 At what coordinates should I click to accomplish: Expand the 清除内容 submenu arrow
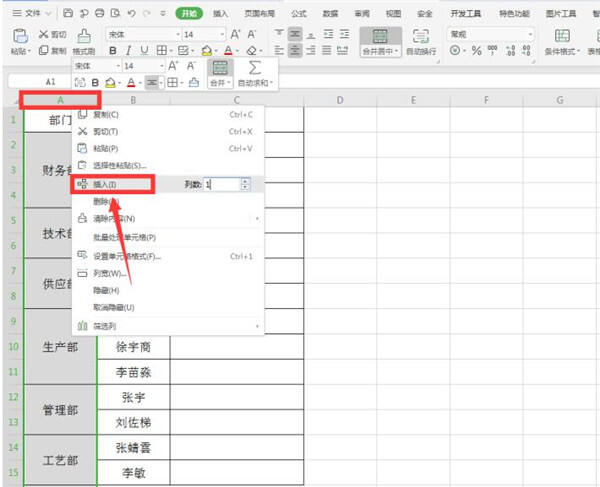point(257,219)
